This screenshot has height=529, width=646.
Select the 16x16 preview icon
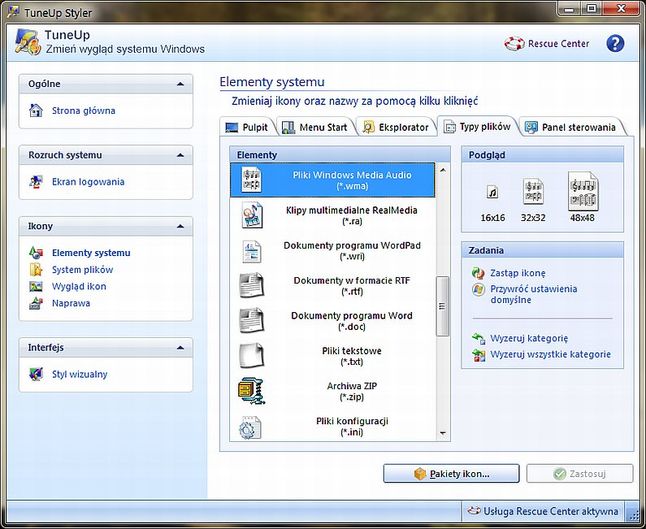[492, 192]
